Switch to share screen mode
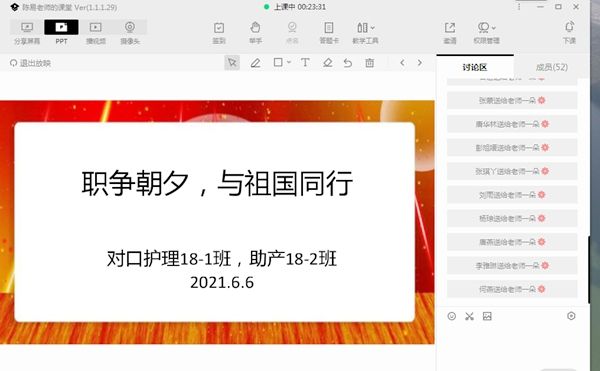The image size is (600, 371). (27, 33)
